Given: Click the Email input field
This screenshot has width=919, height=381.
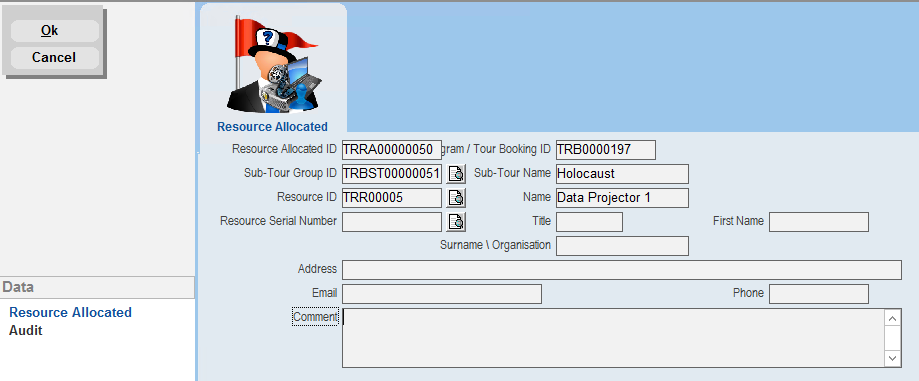Looking at the screenshot, I should coord(441,294).
